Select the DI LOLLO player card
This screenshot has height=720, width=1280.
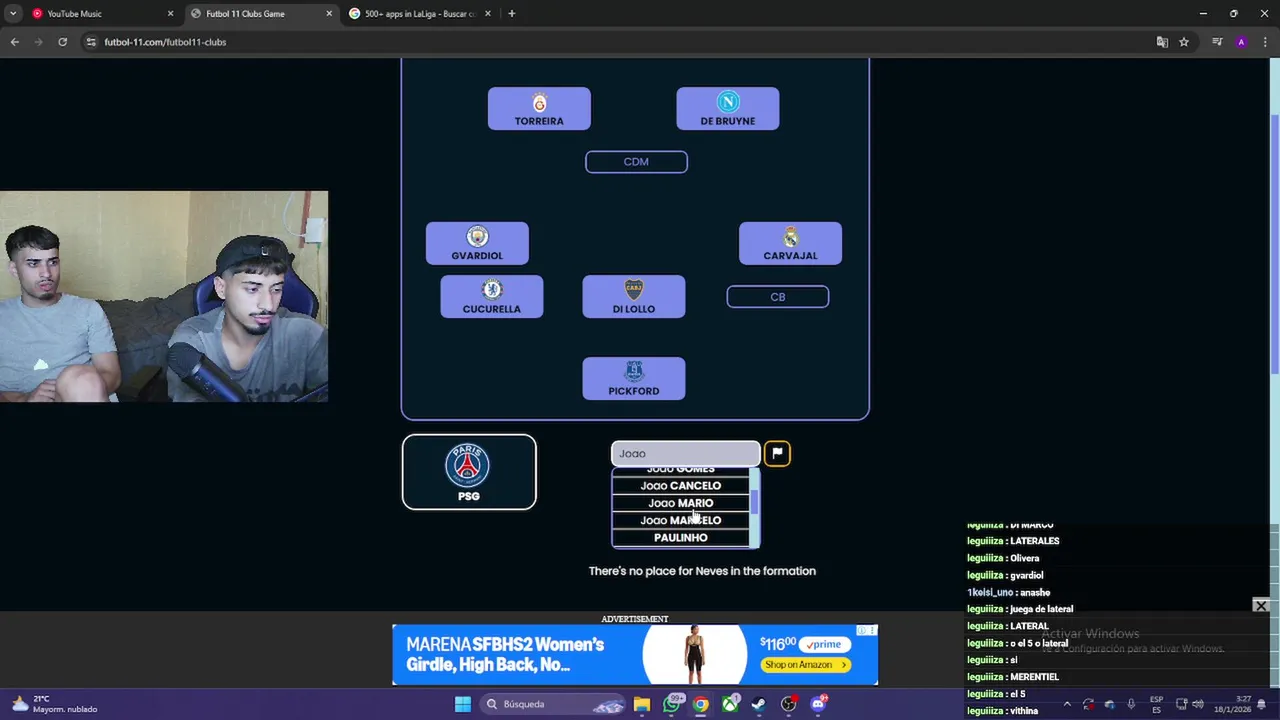(x=634, y=296)
